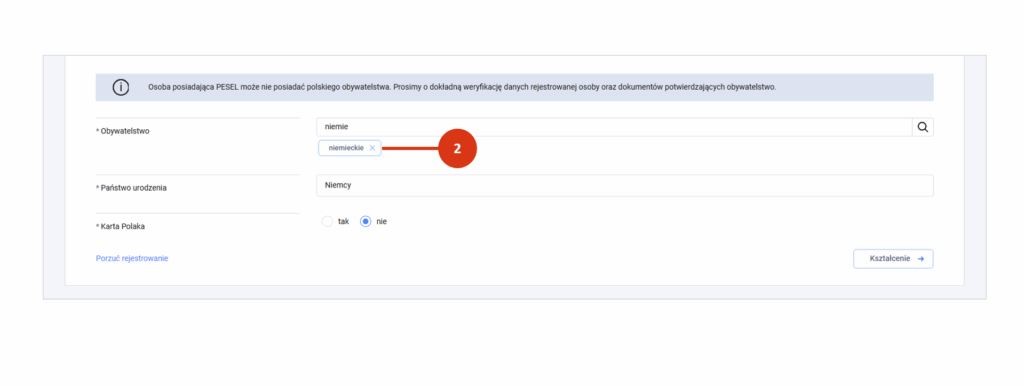
Task: Click the magnifier search icon beside Obywatelstwo
Action: coord(923,127)
